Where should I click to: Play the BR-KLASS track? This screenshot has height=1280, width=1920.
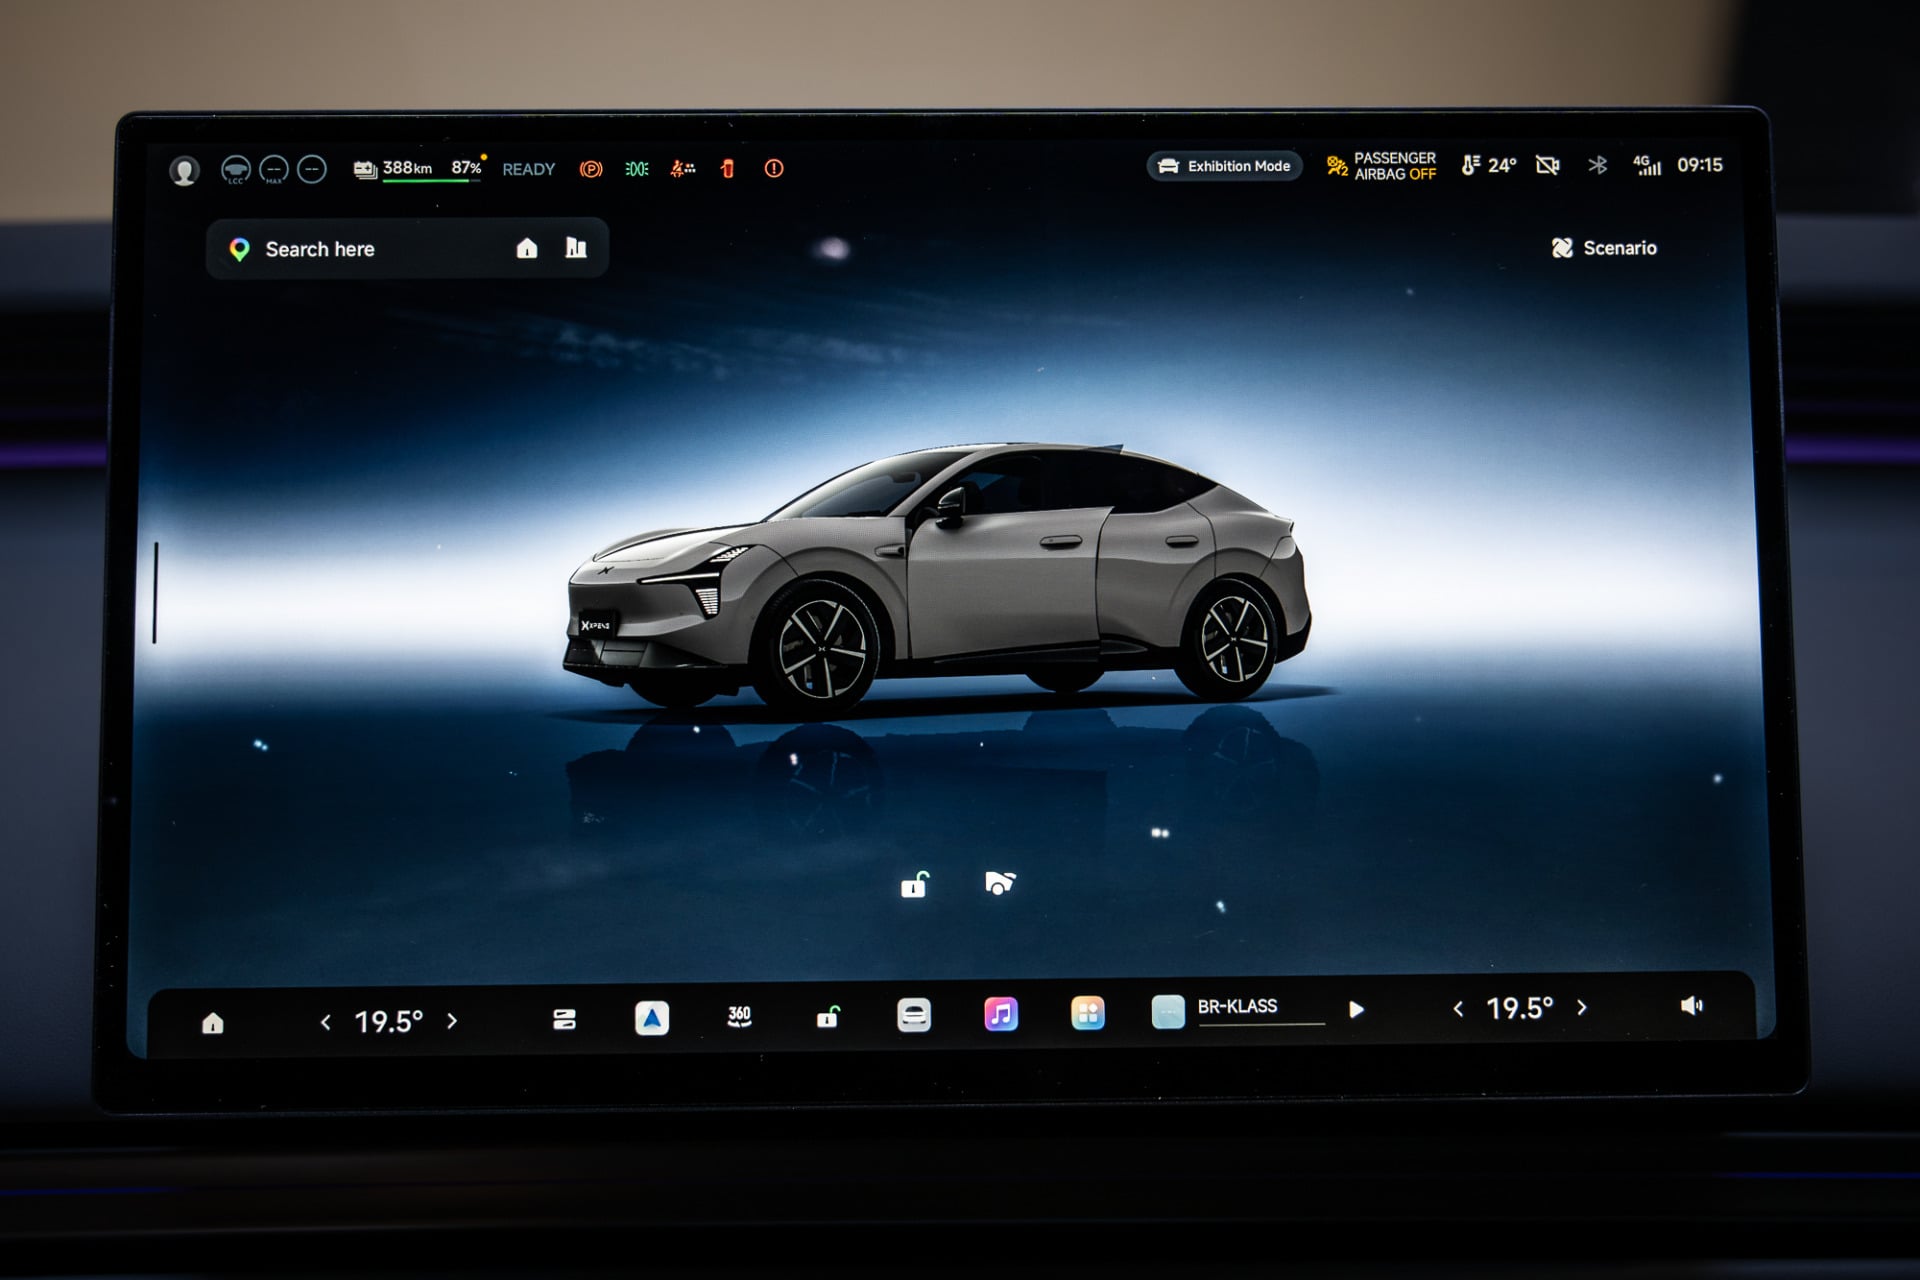[1357, 1010]
